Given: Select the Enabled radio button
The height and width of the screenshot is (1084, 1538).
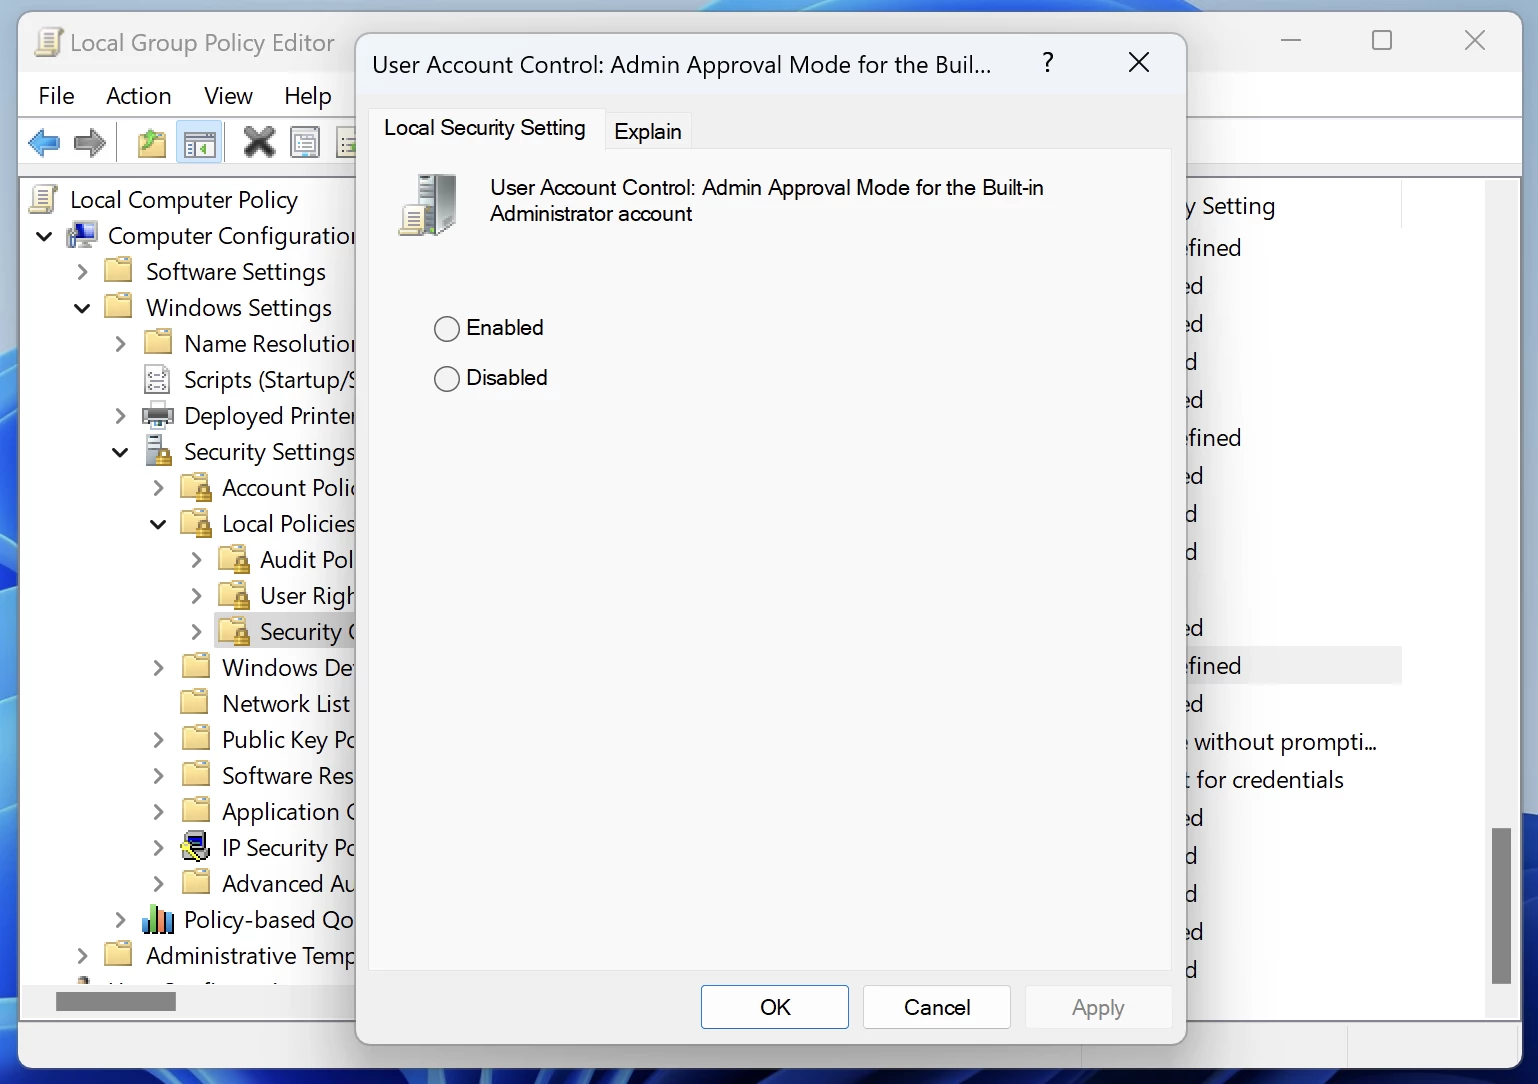Looking at the screenshot, I should pos(447,328).
